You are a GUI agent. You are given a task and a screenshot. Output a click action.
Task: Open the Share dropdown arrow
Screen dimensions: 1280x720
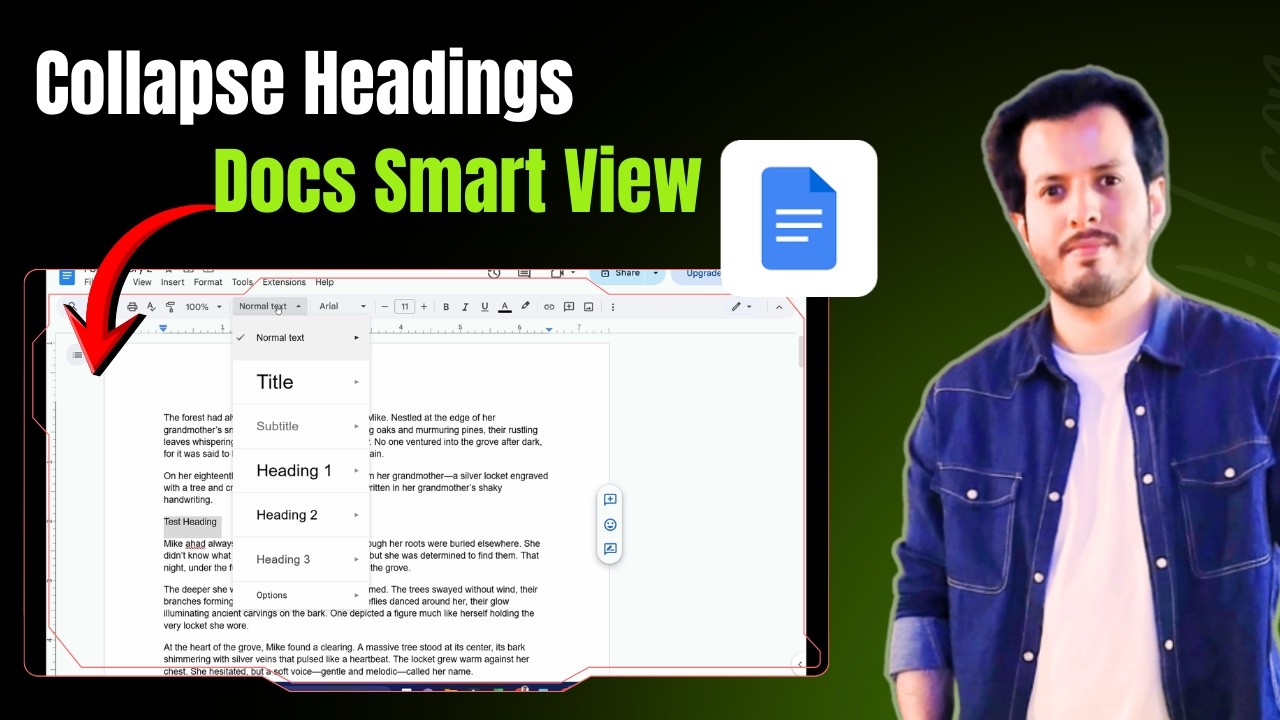click(x=656, y=273)
